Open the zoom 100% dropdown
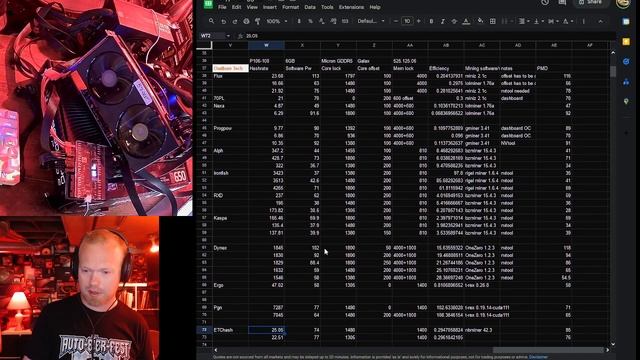 (277, 21)
